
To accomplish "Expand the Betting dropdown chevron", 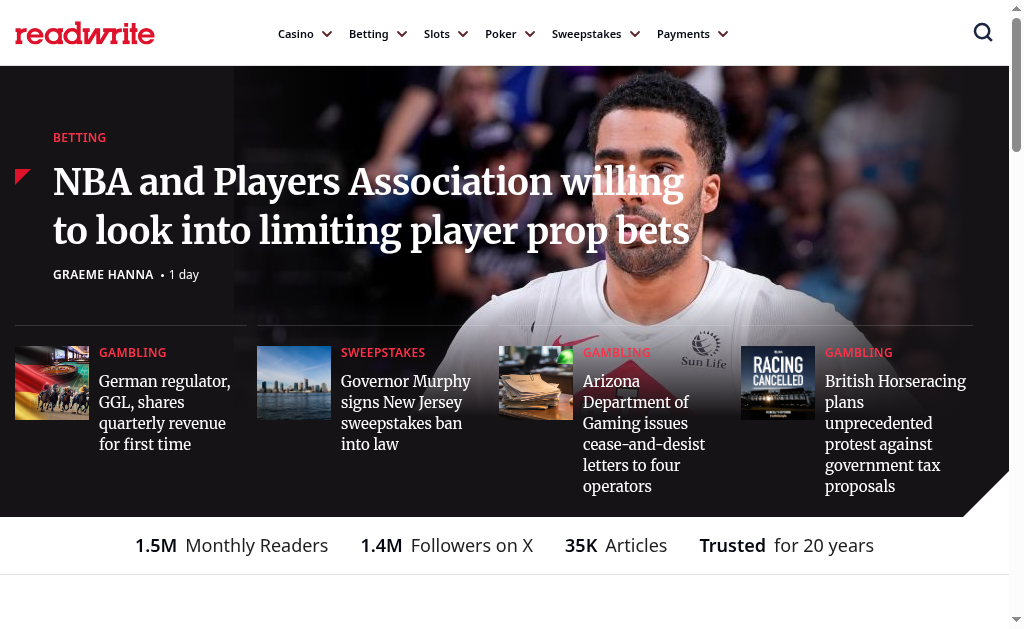I will (x=402, y=34).
